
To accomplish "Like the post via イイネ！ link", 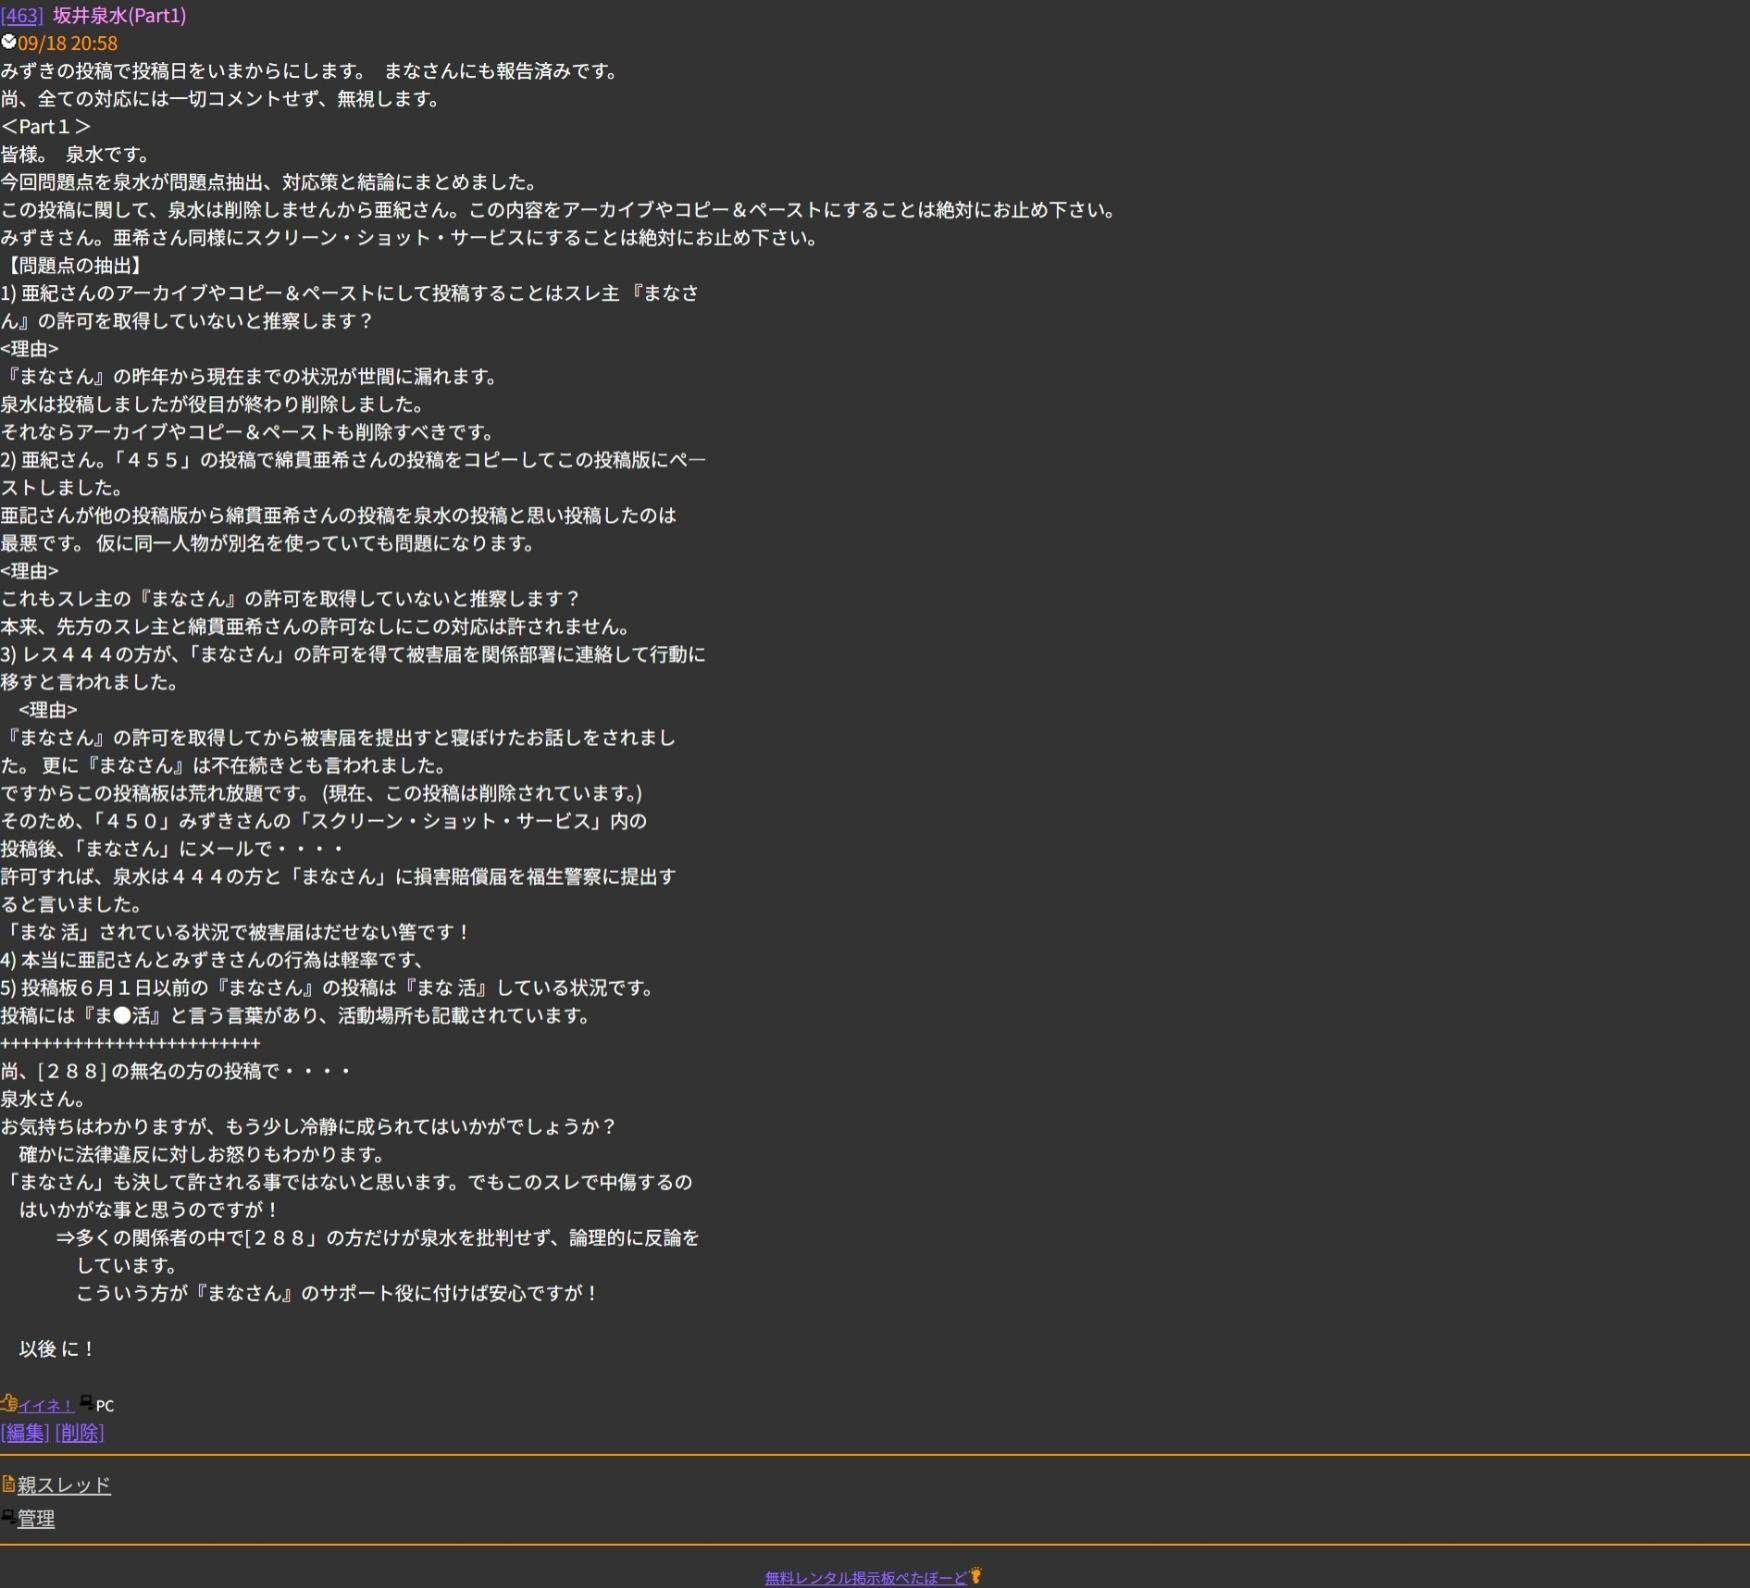I will 45,1405.
